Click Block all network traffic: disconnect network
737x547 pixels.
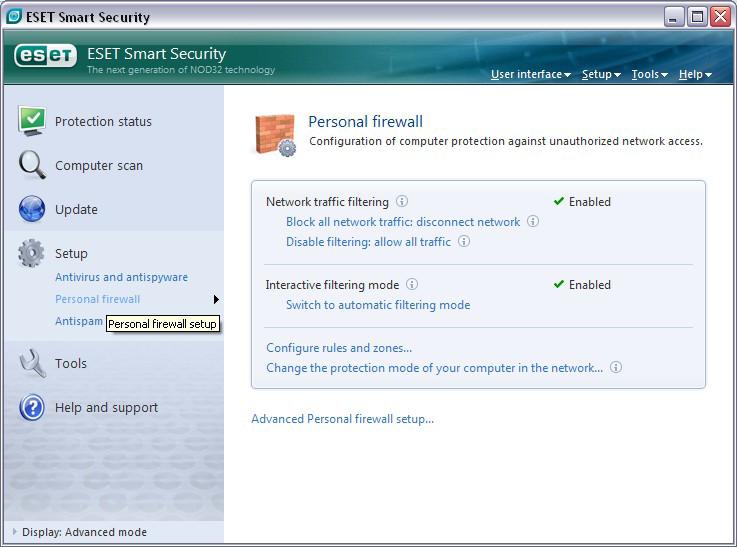coord(403,221)
